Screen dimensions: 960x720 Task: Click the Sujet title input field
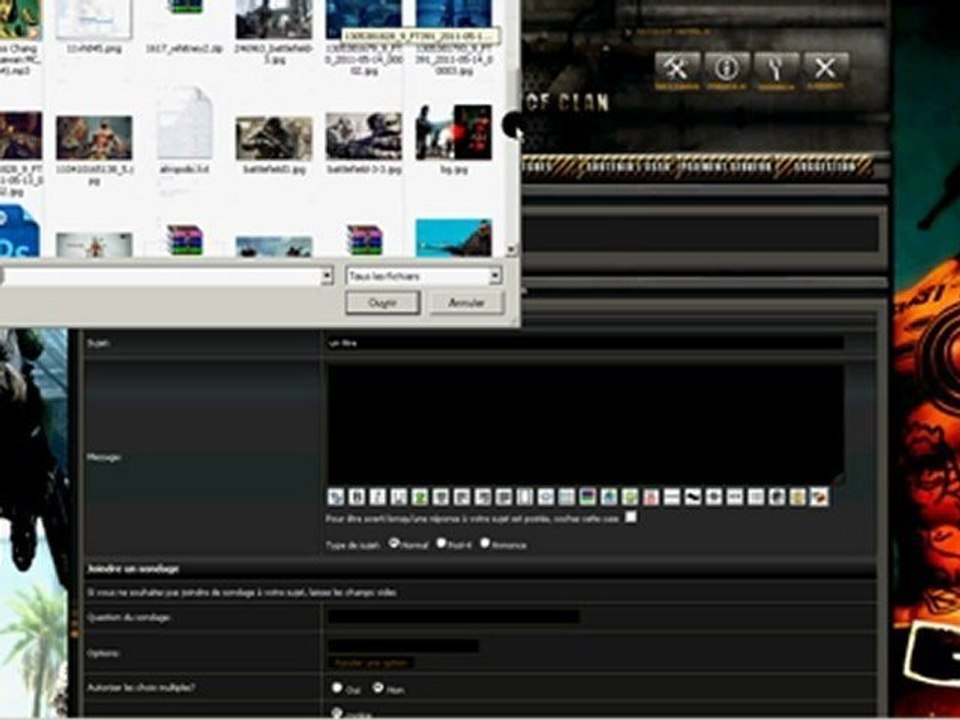[586, 343]
